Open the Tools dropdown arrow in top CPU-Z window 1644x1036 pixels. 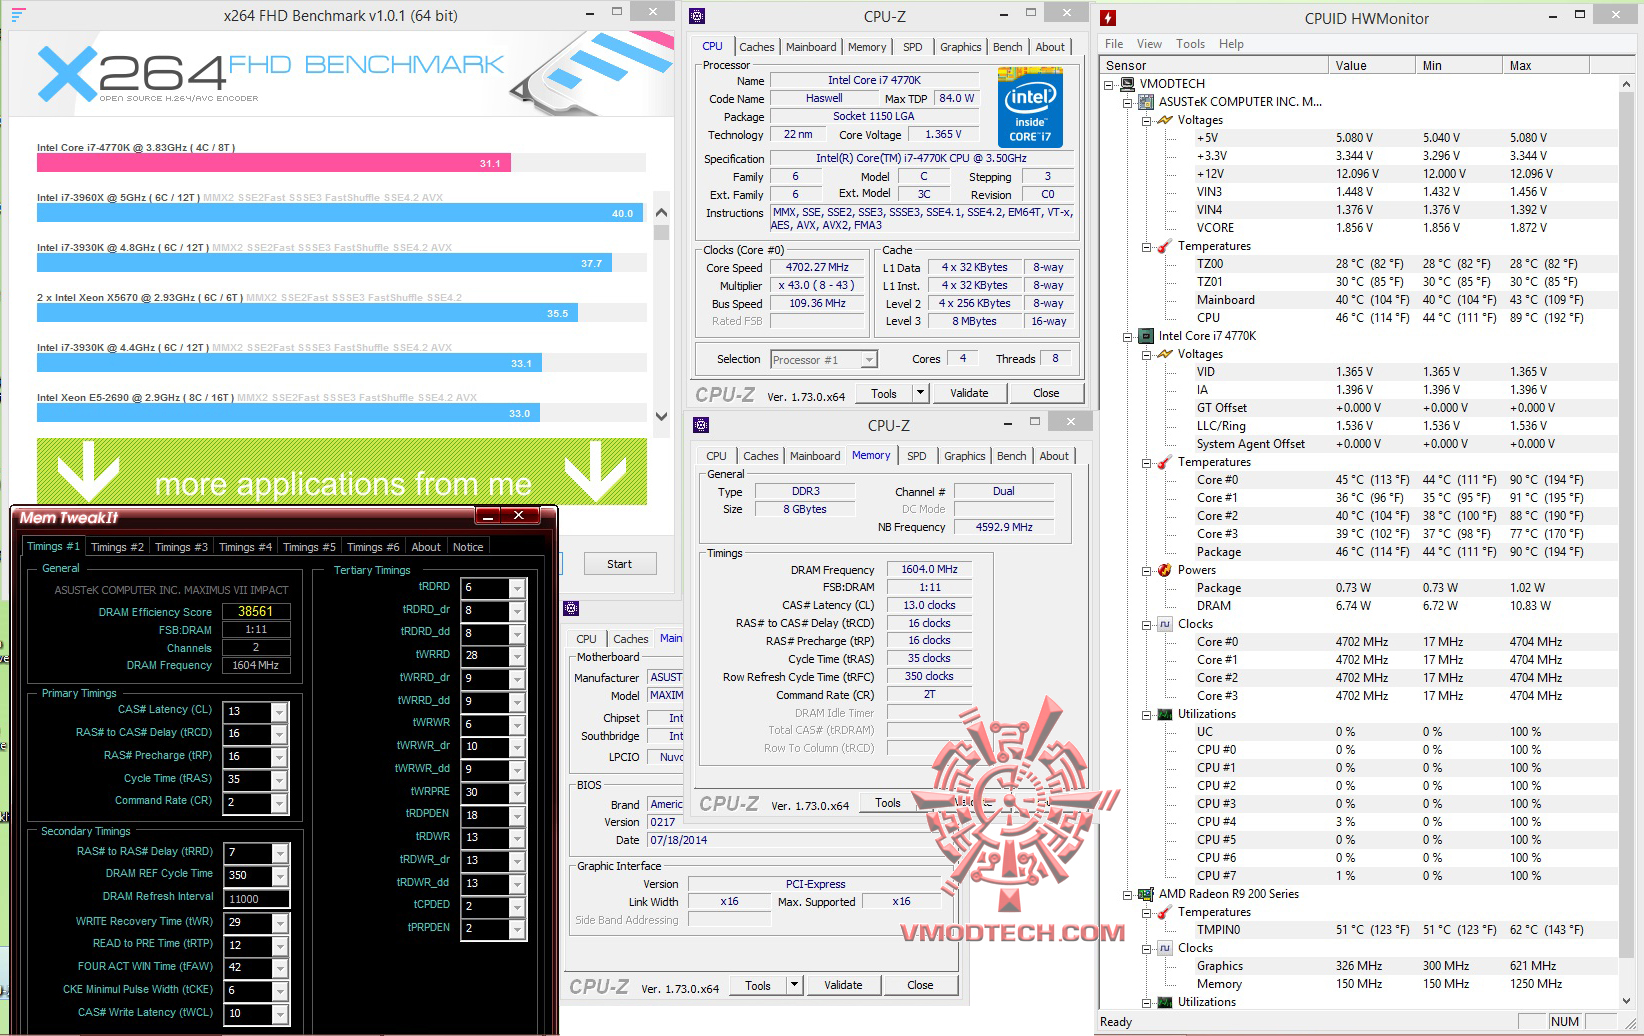(x=920, y=393)
